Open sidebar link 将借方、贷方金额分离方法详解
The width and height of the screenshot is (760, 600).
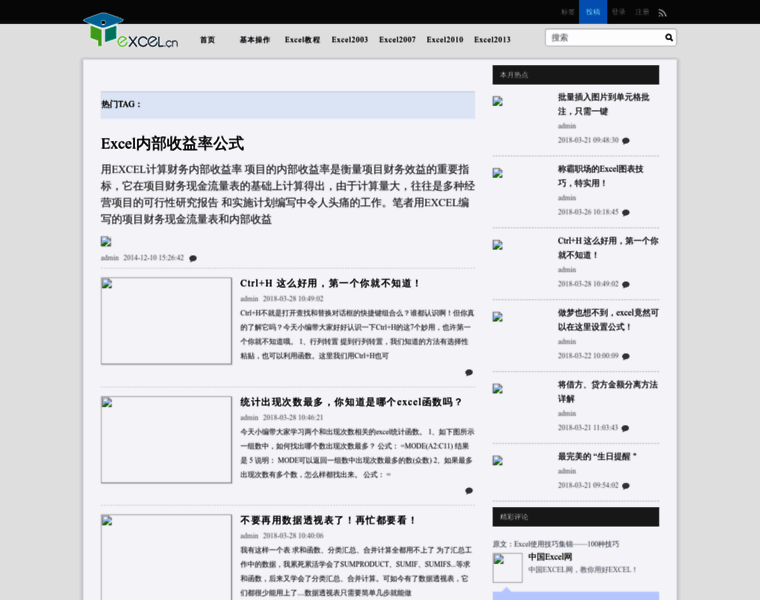coord(607,392)
